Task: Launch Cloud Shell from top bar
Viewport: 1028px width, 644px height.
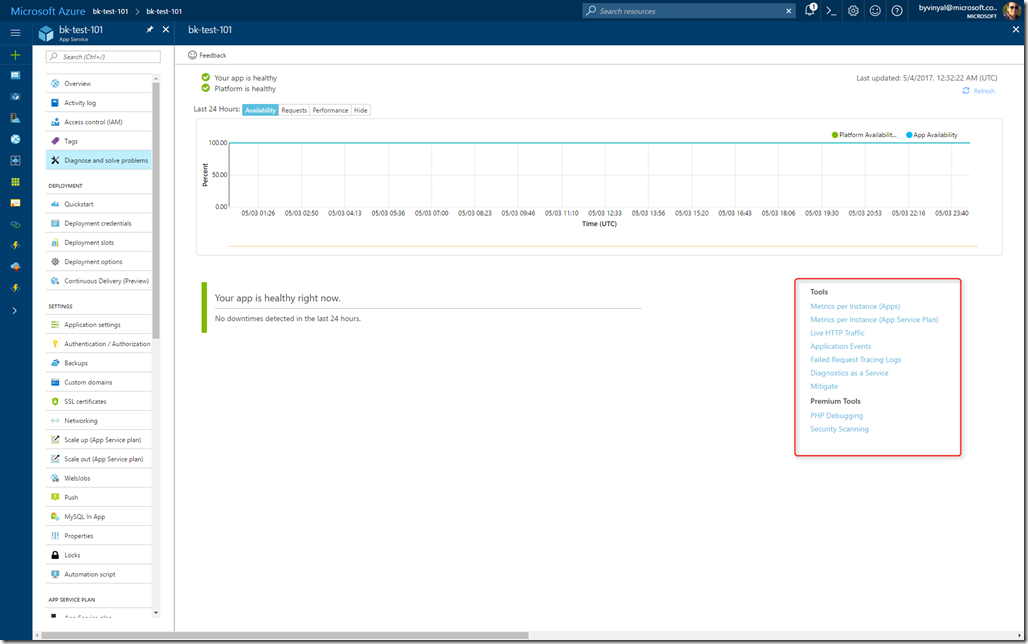Action: coord(831,10)
